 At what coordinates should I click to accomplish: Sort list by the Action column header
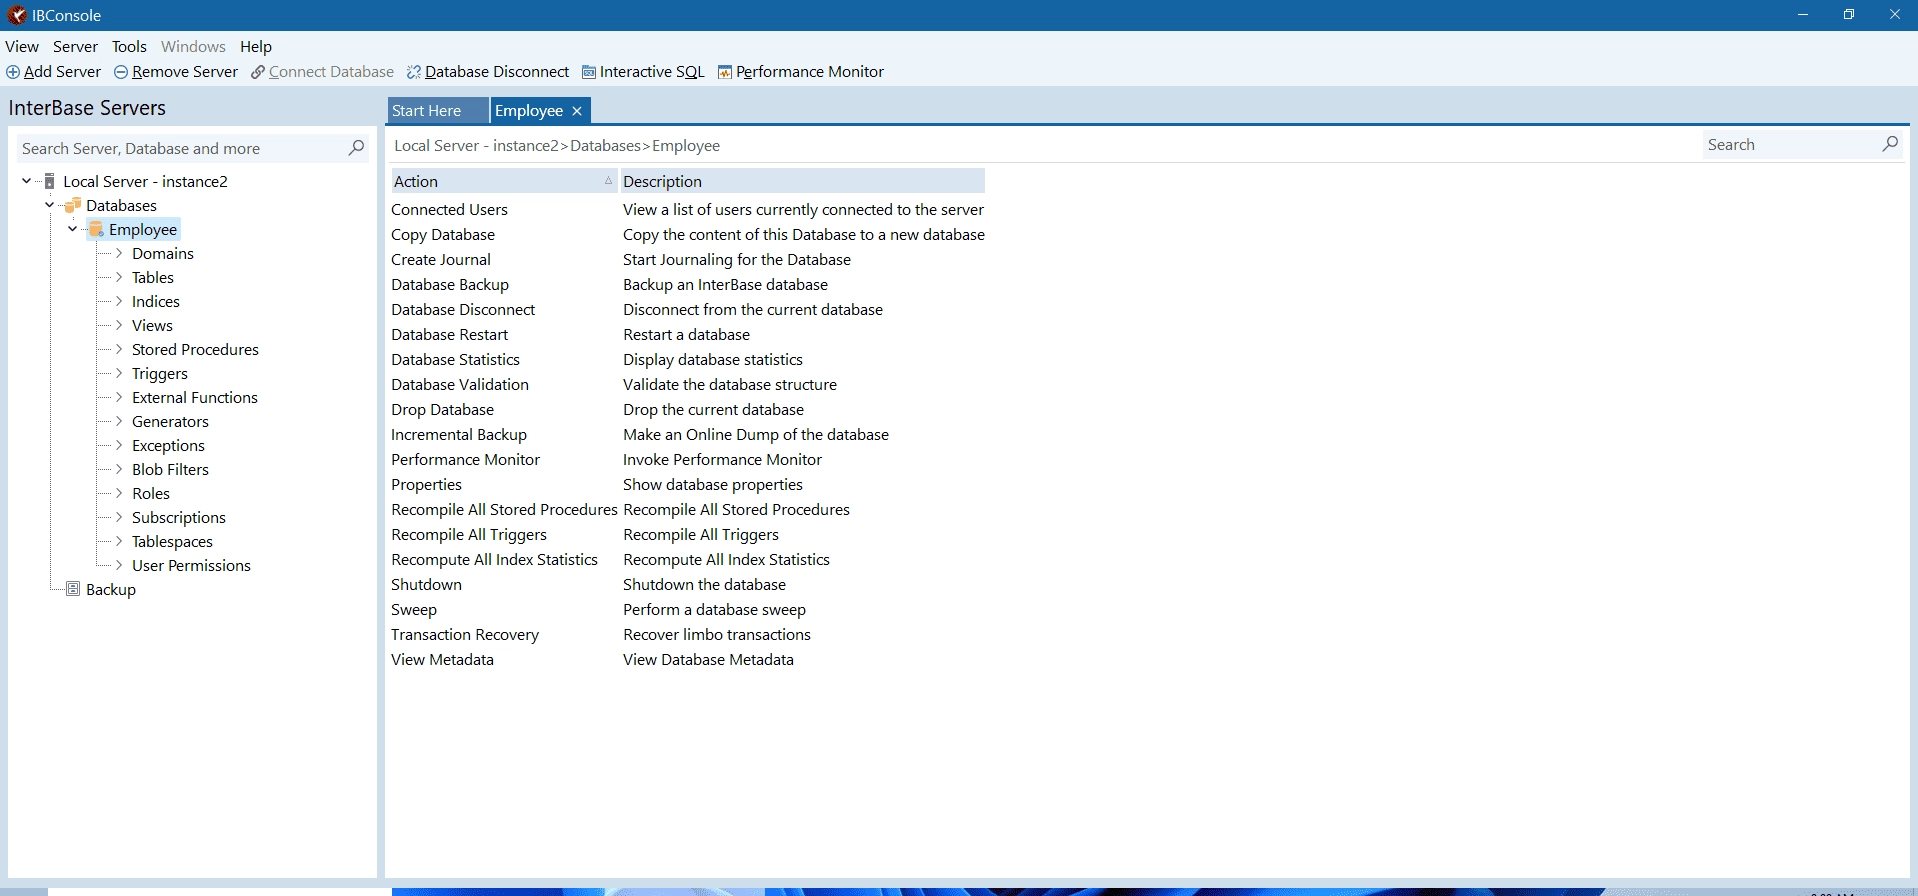pyautogui.click(x=503, y=181)
